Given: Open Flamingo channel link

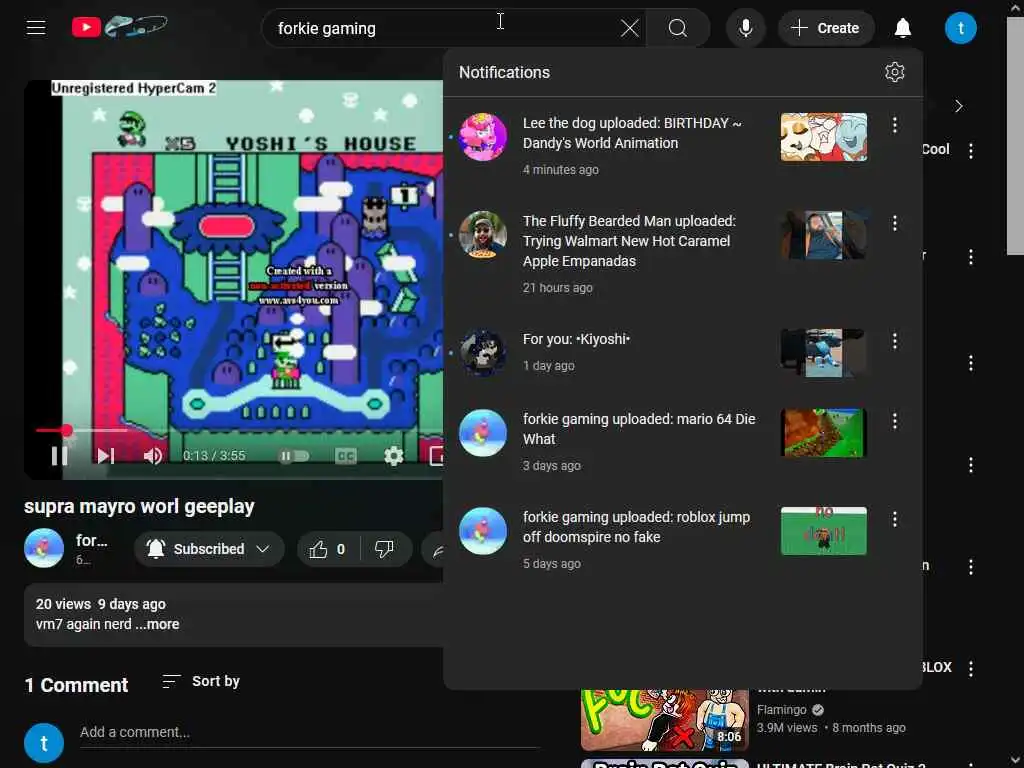Looking at the screenshot, I should click(x=782, y=709).
